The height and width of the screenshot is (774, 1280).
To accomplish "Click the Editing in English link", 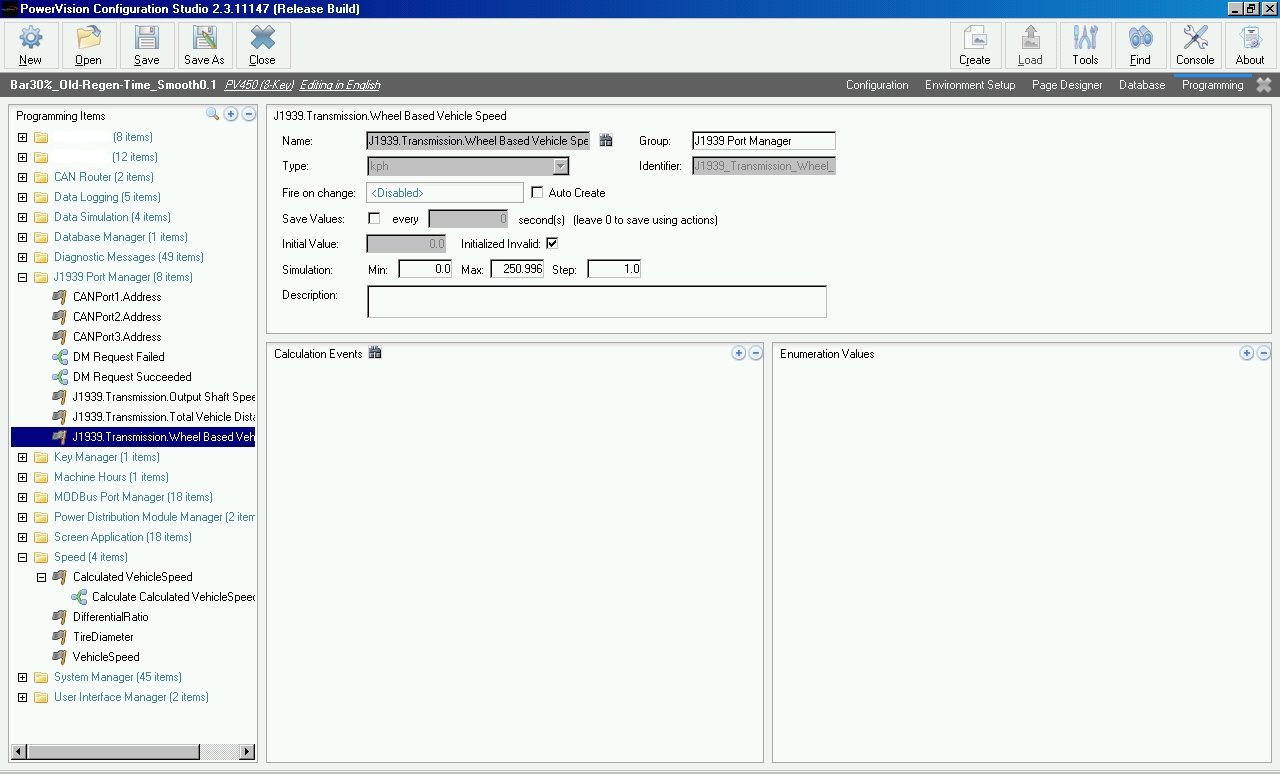I will [x=340, y=85].
